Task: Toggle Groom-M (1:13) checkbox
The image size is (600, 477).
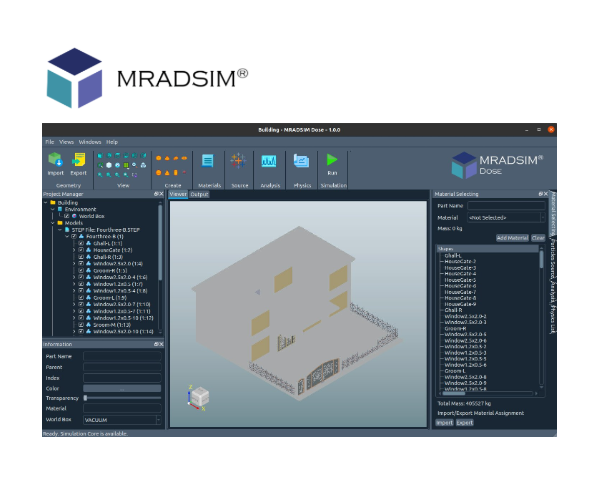Action: 81,325
